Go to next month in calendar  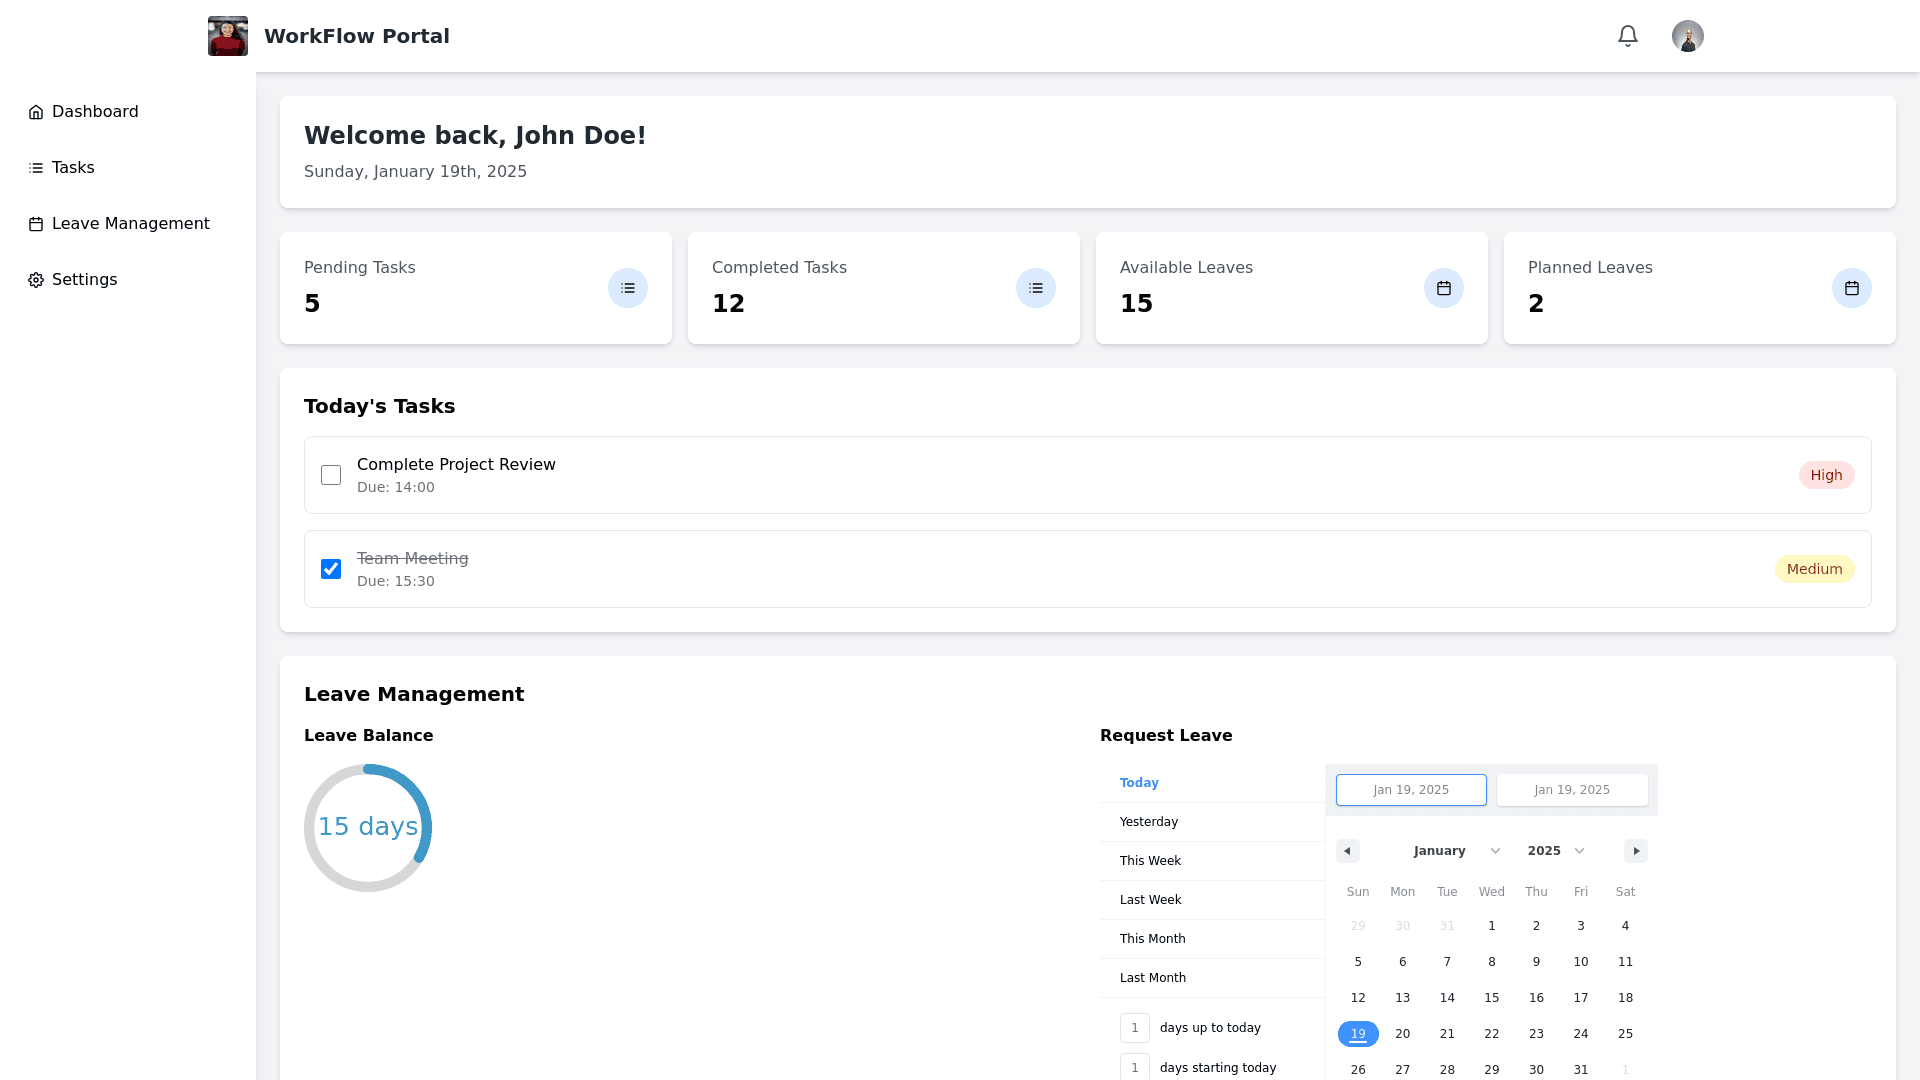1635,851
